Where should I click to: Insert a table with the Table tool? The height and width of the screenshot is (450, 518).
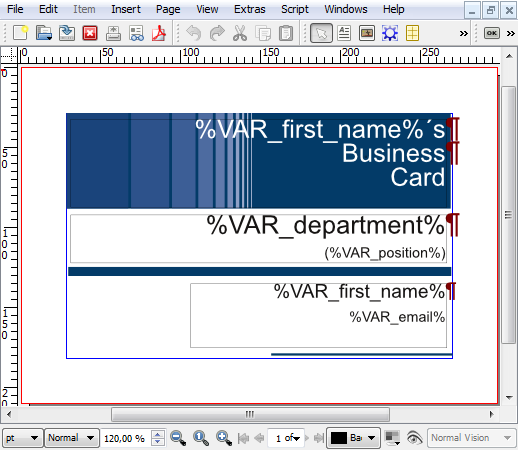click(412, 33)
